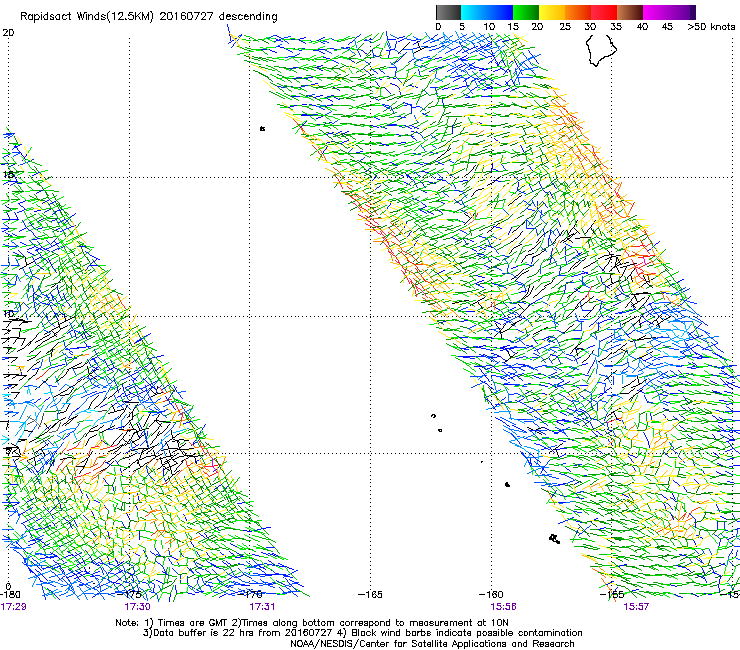Image resolution: width=740 pixels, height=650 pixels.
Task: Click the '30' label under the color bar
Action: [x=590, y=27]
